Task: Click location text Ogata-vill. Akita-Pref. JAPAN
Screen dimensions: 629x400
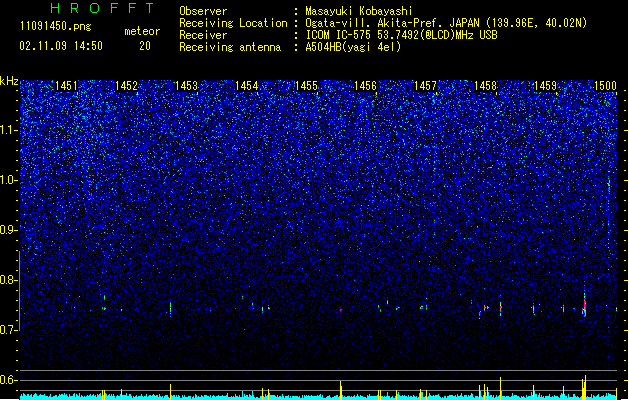Action: coord(392,23)
